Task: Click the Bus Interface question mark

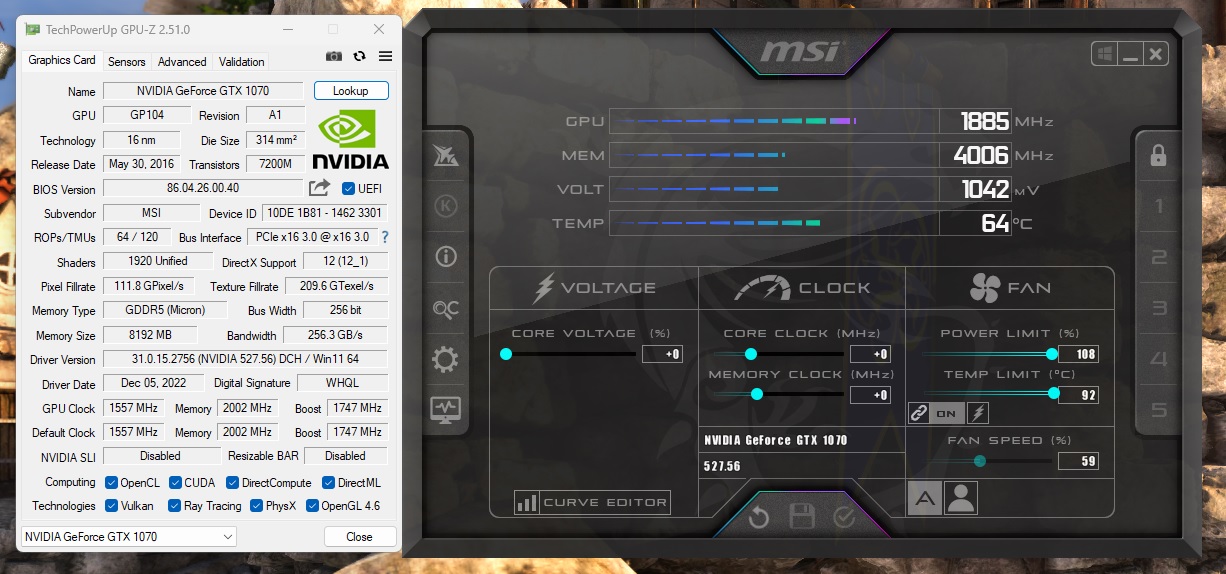Action: (384, 238)
